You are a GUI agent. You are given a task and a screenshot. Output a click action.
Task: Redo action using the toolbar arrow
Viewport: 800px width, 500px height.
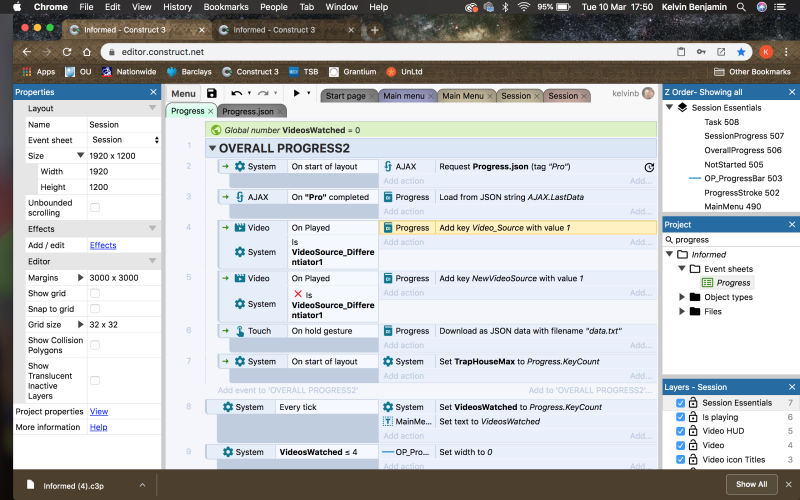263,93
